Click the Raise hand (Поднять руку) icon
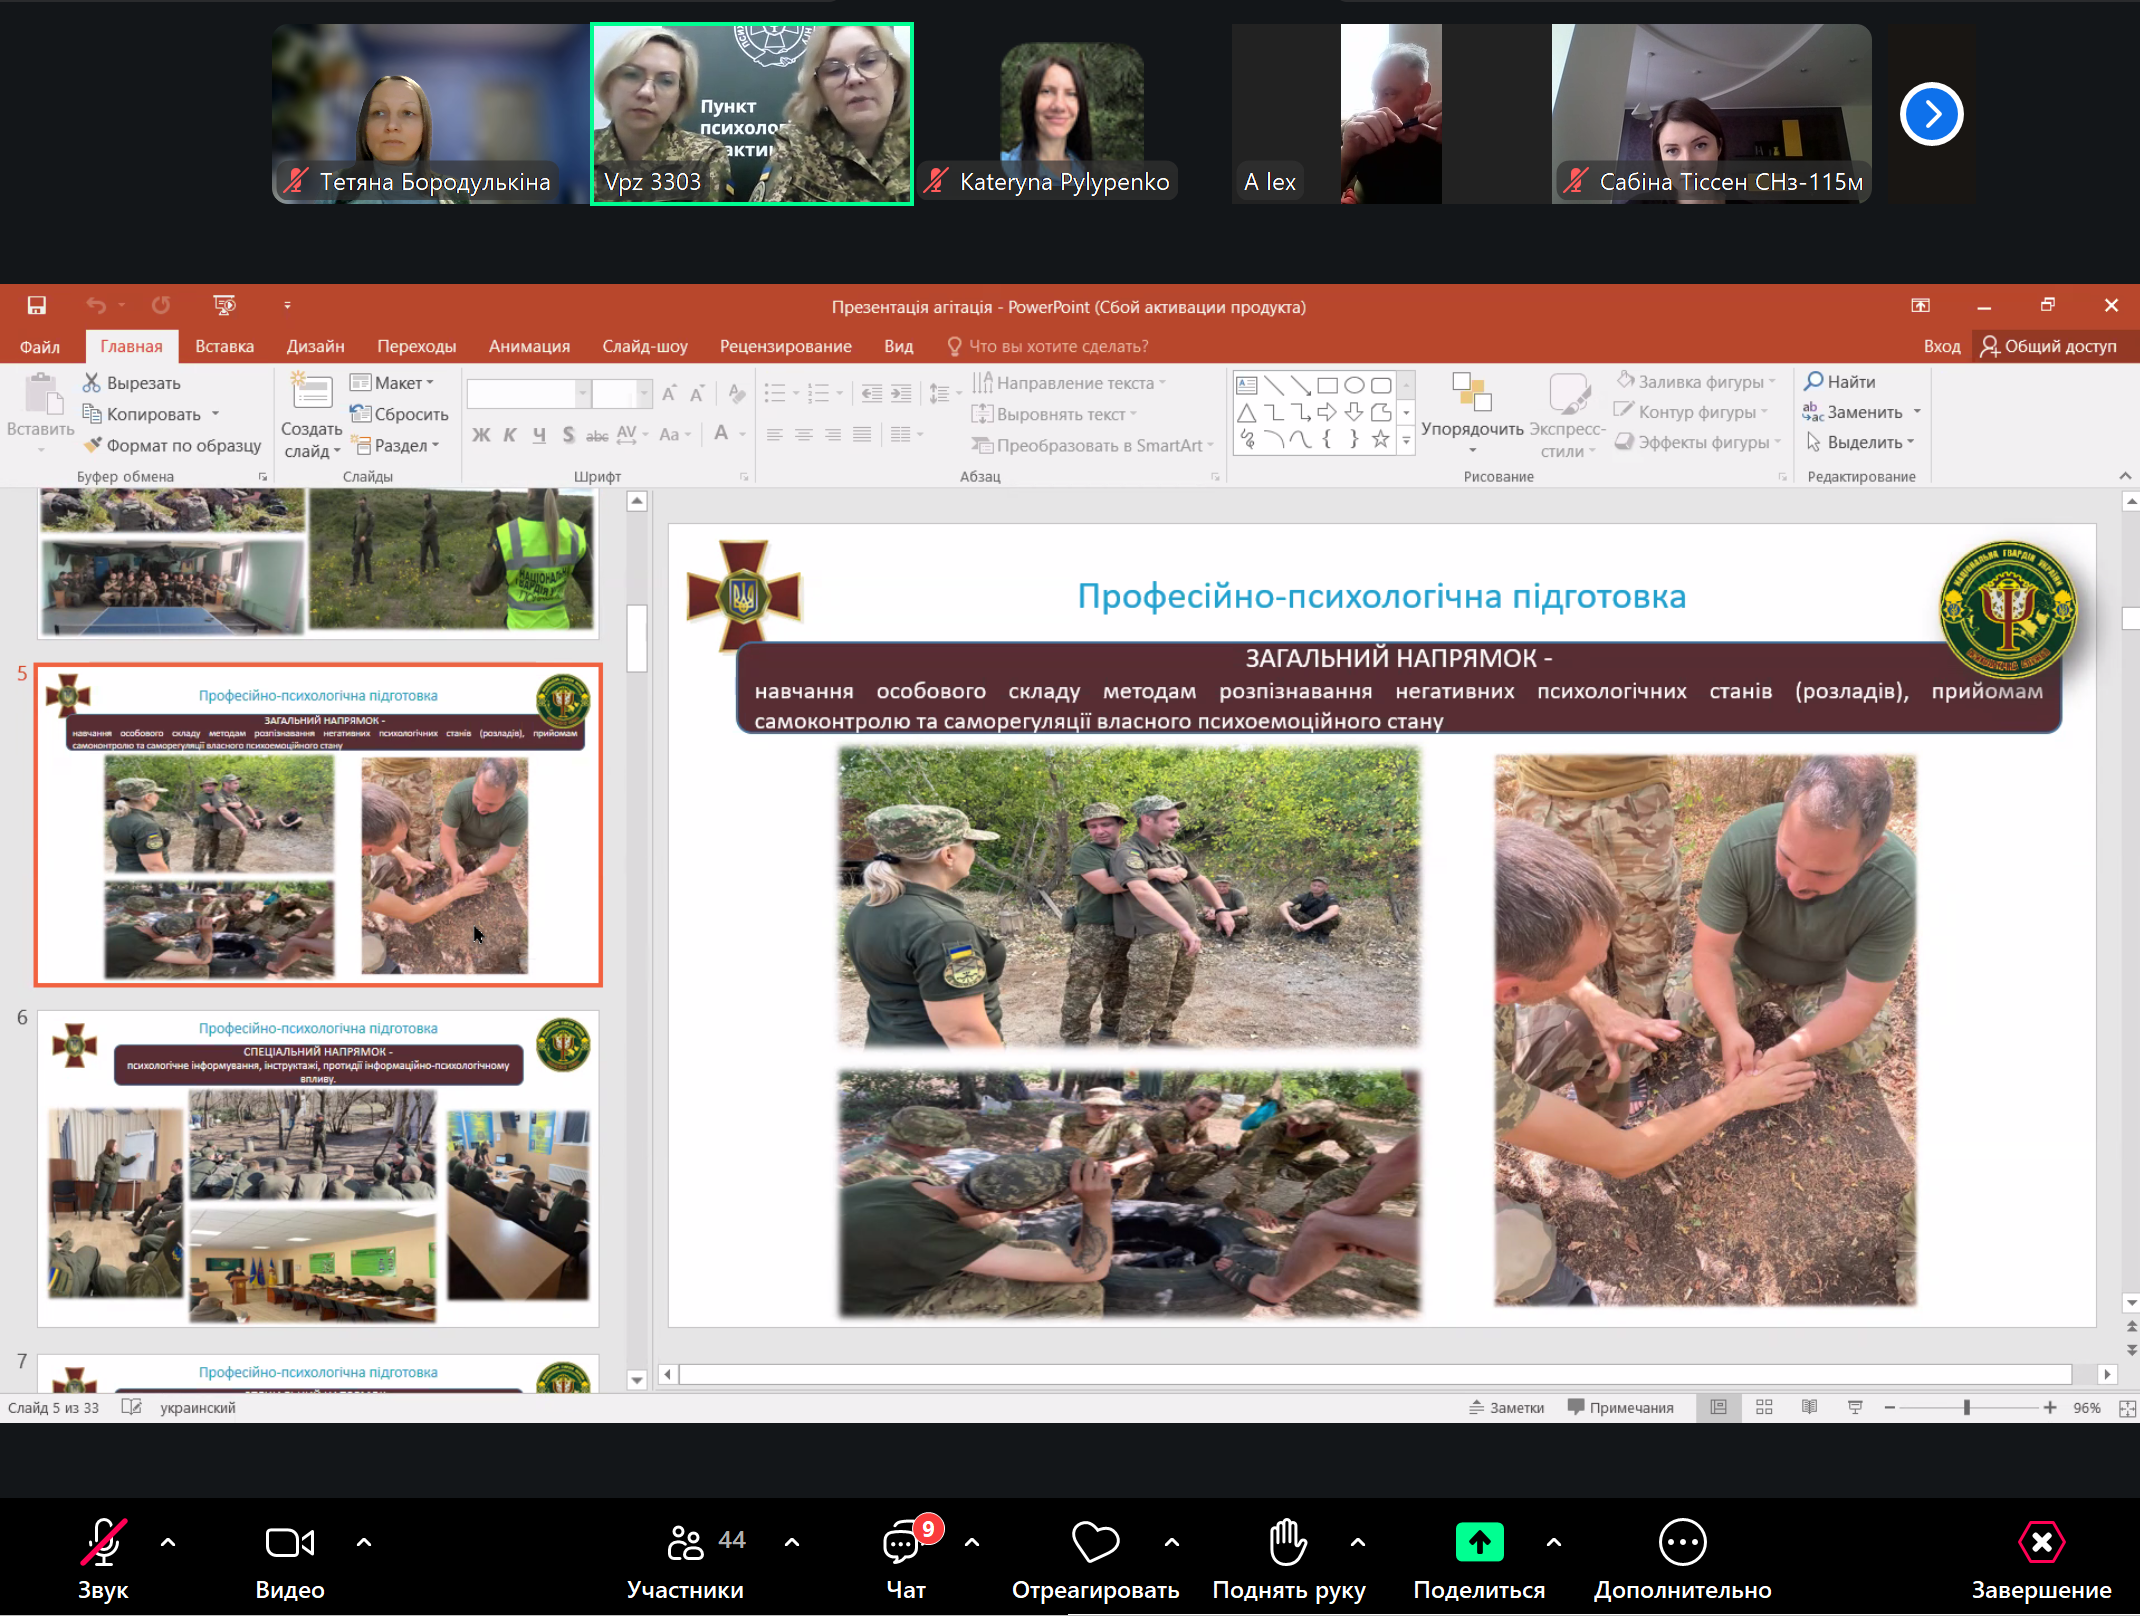This screenshot has width=2140, height=1616. pos(1288,1542)
